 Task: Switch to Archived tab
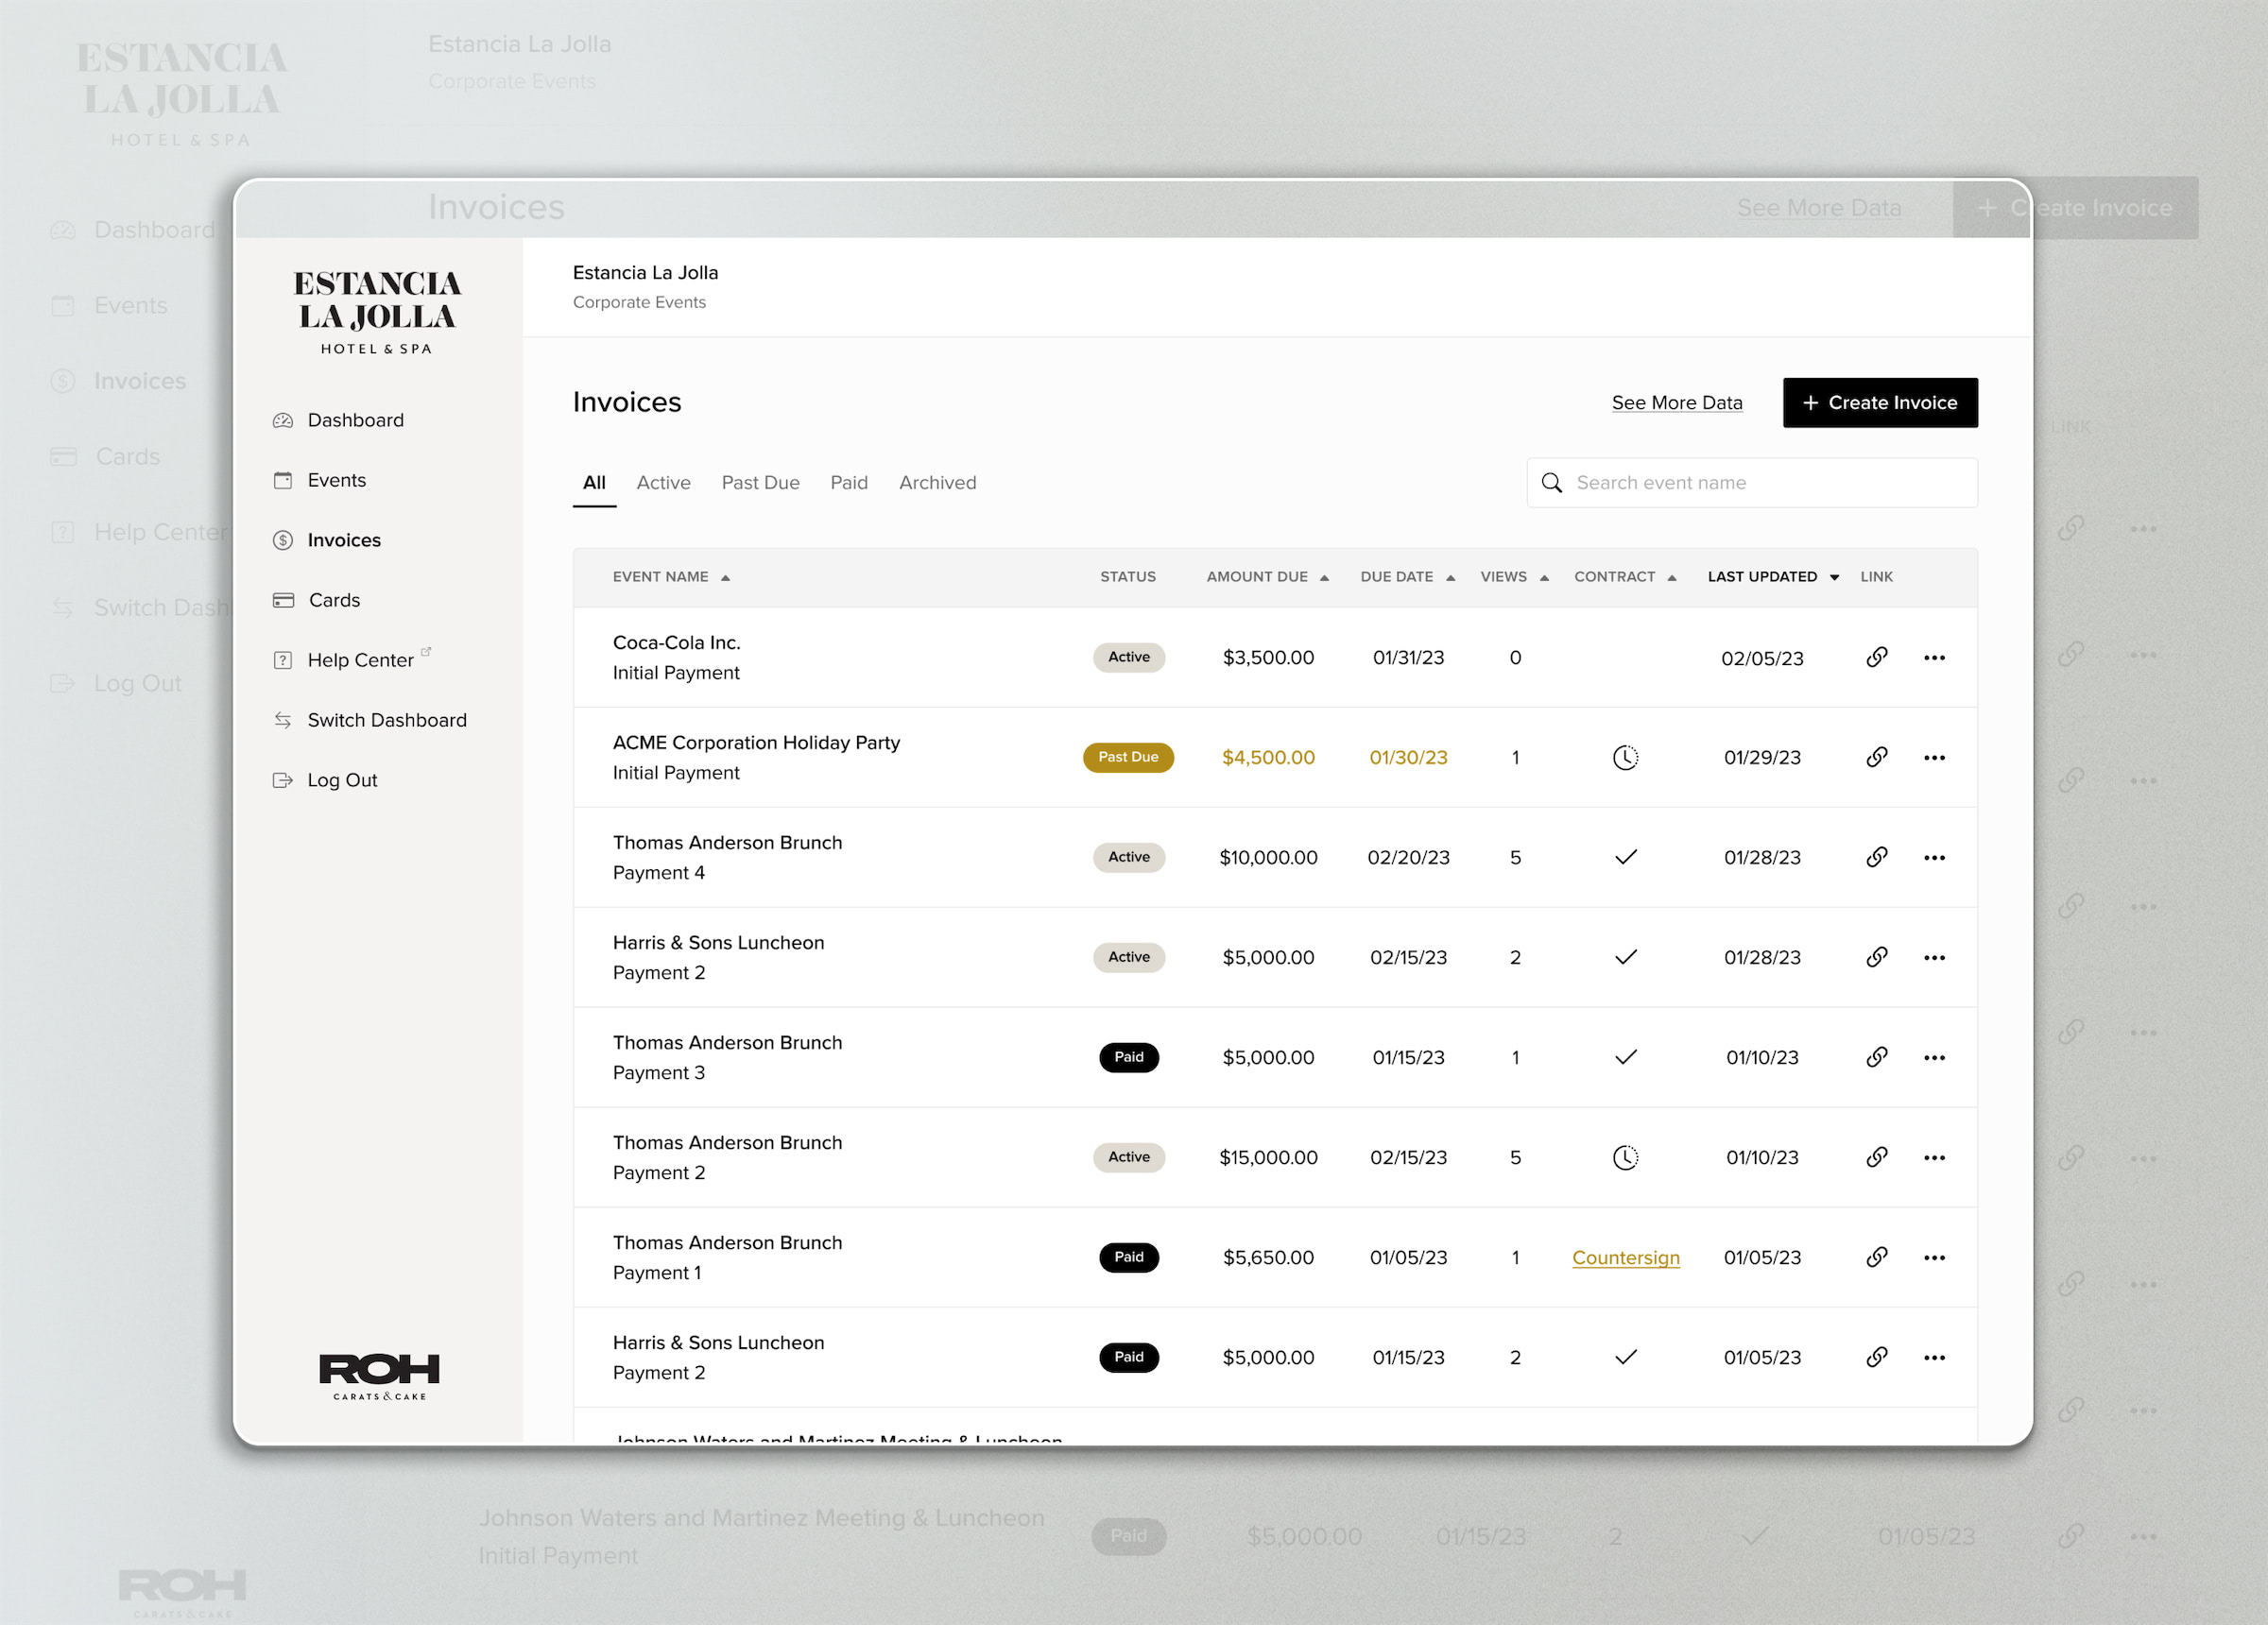(937, 483)
